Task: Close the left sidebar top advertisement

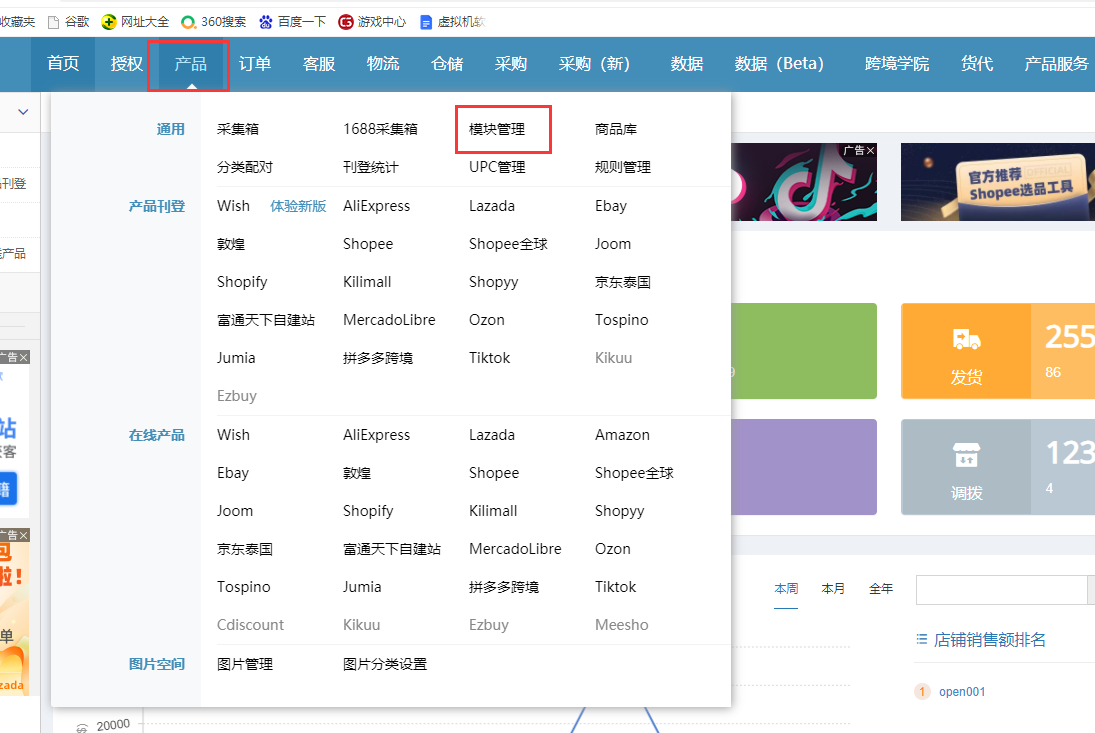Action: pyautogui.click(x=24, y=357)
